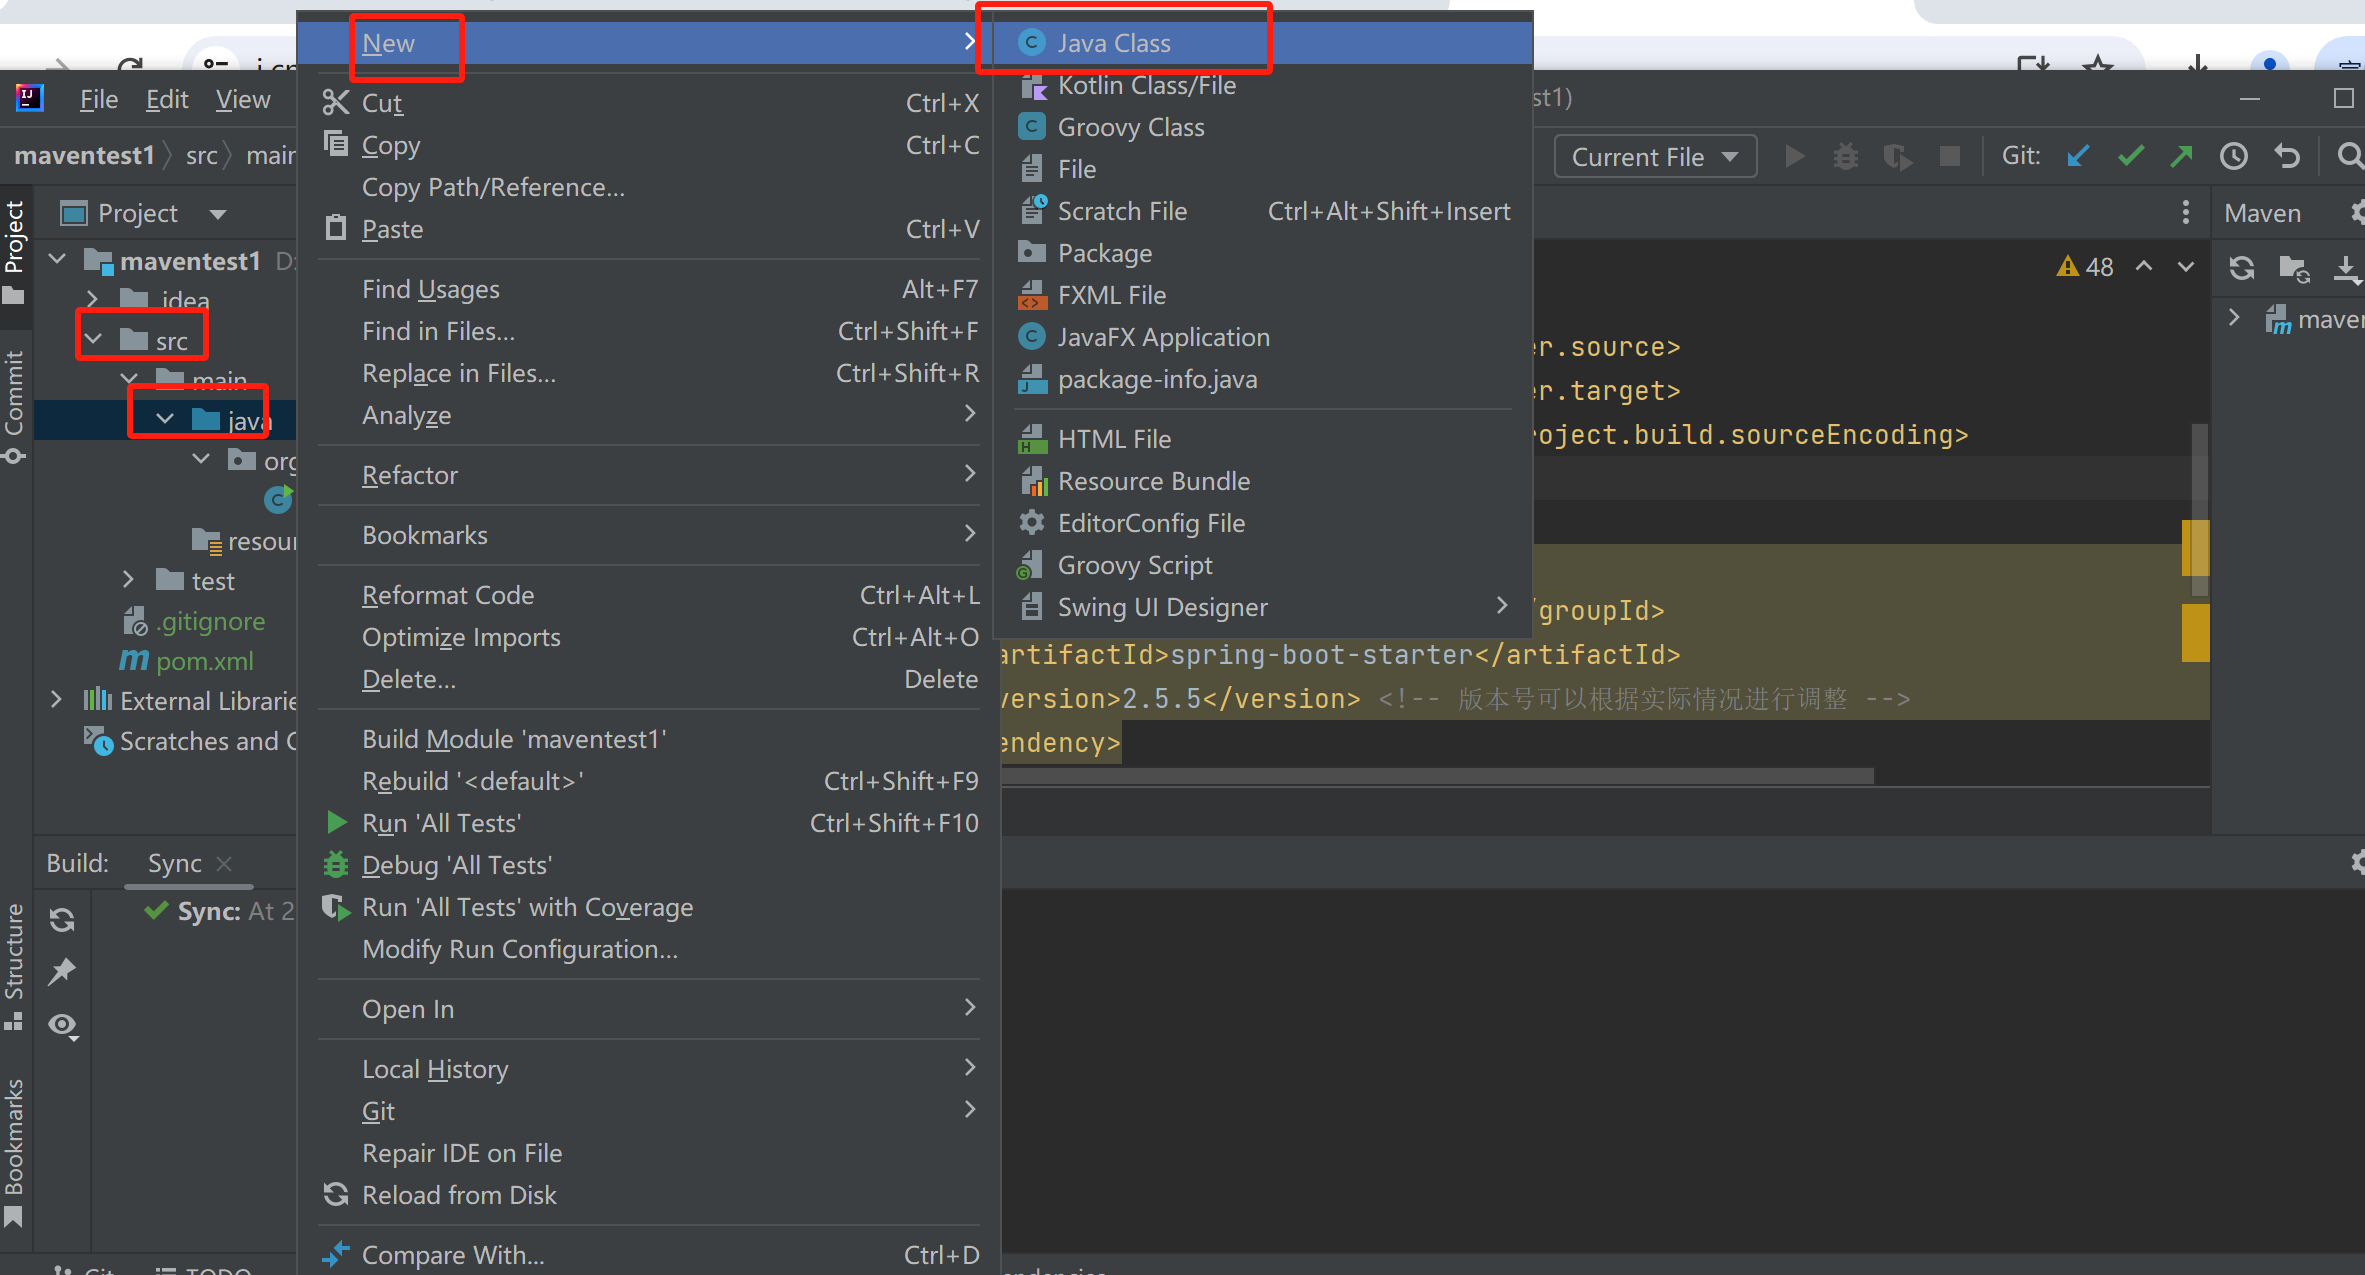Open the Structure tool window sidebar tab

[x=14, y=965]
